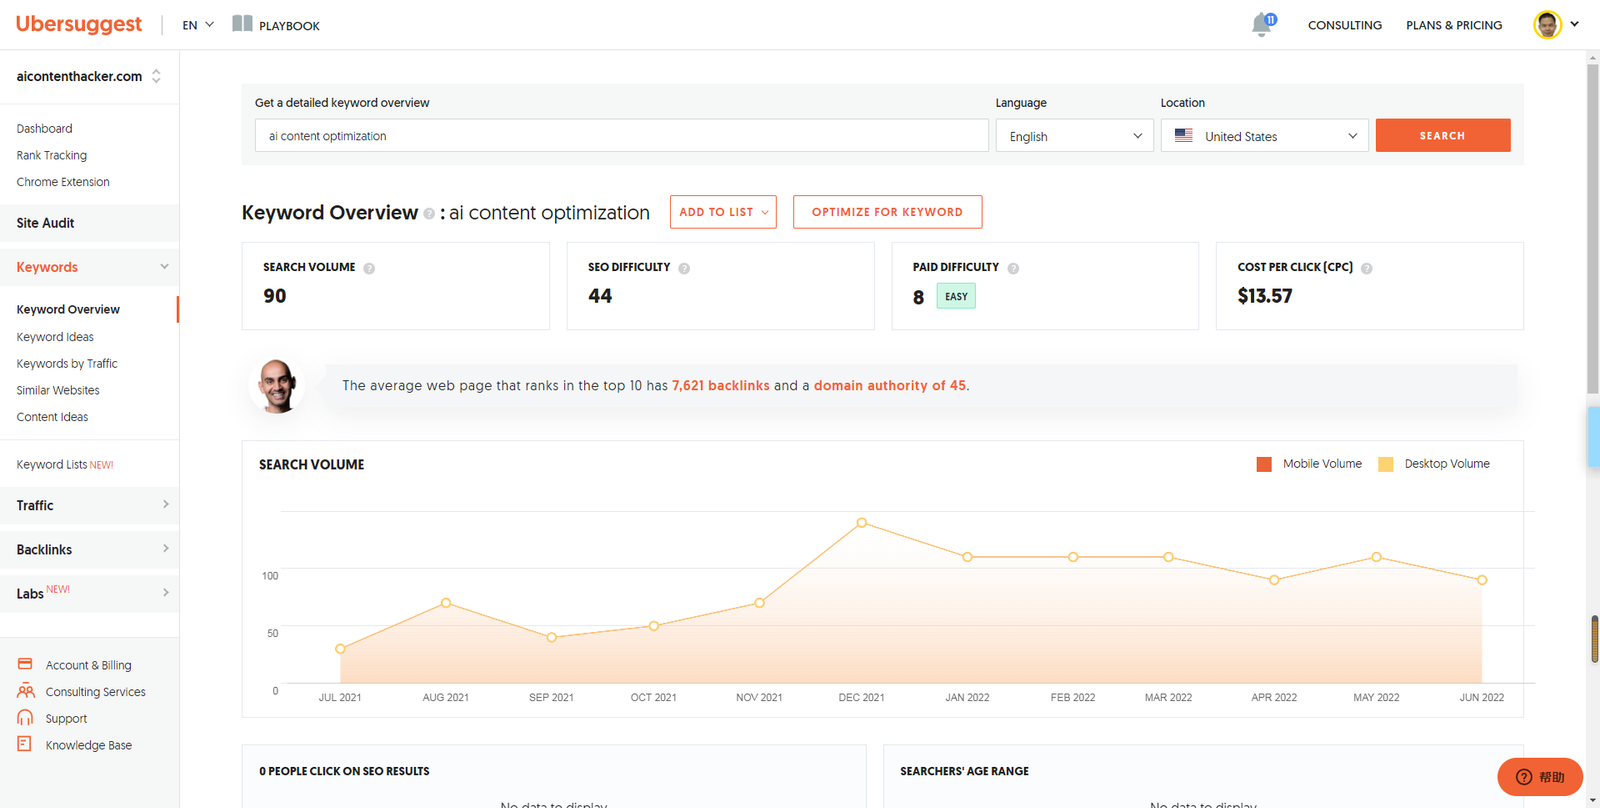Image resolution: width=1600 pixels, height=808 pixels.
Task: Click the orange SEARCH button
Action: (1443, 135)
